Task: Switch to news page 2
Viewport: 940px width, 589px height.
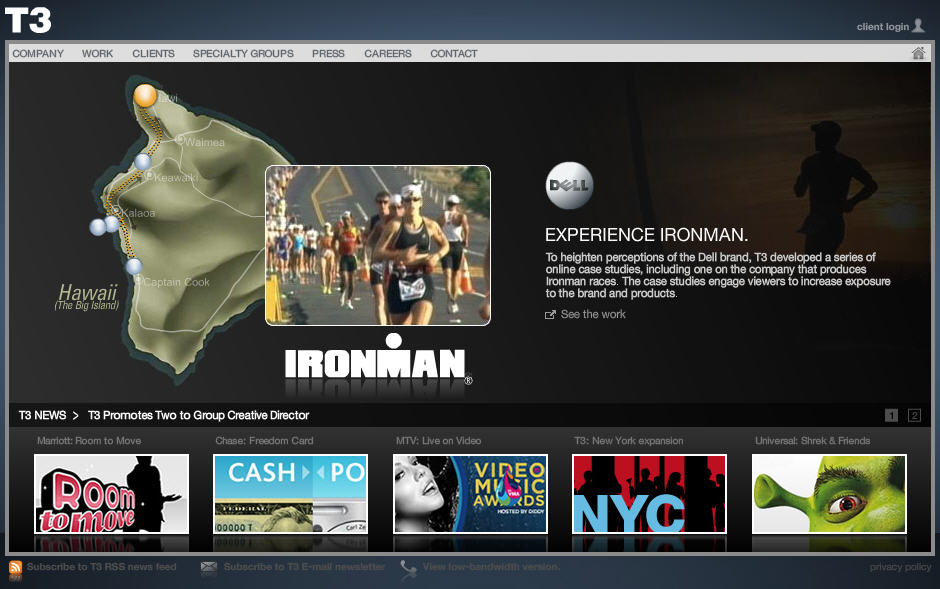Action: 914,415
